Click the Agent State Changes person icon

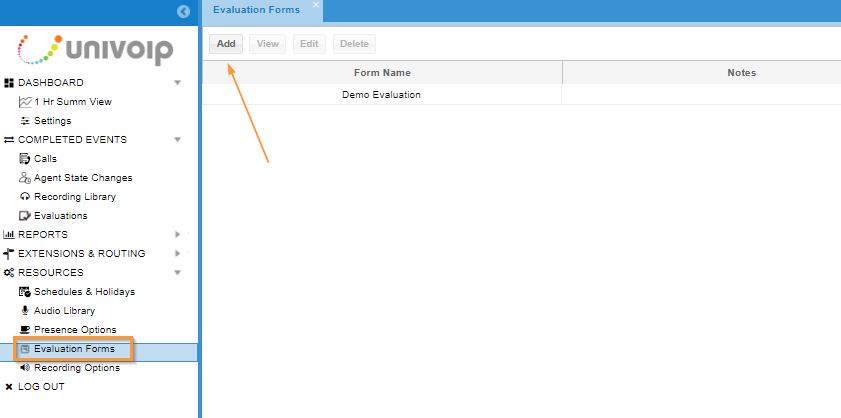tap(25, 178)
